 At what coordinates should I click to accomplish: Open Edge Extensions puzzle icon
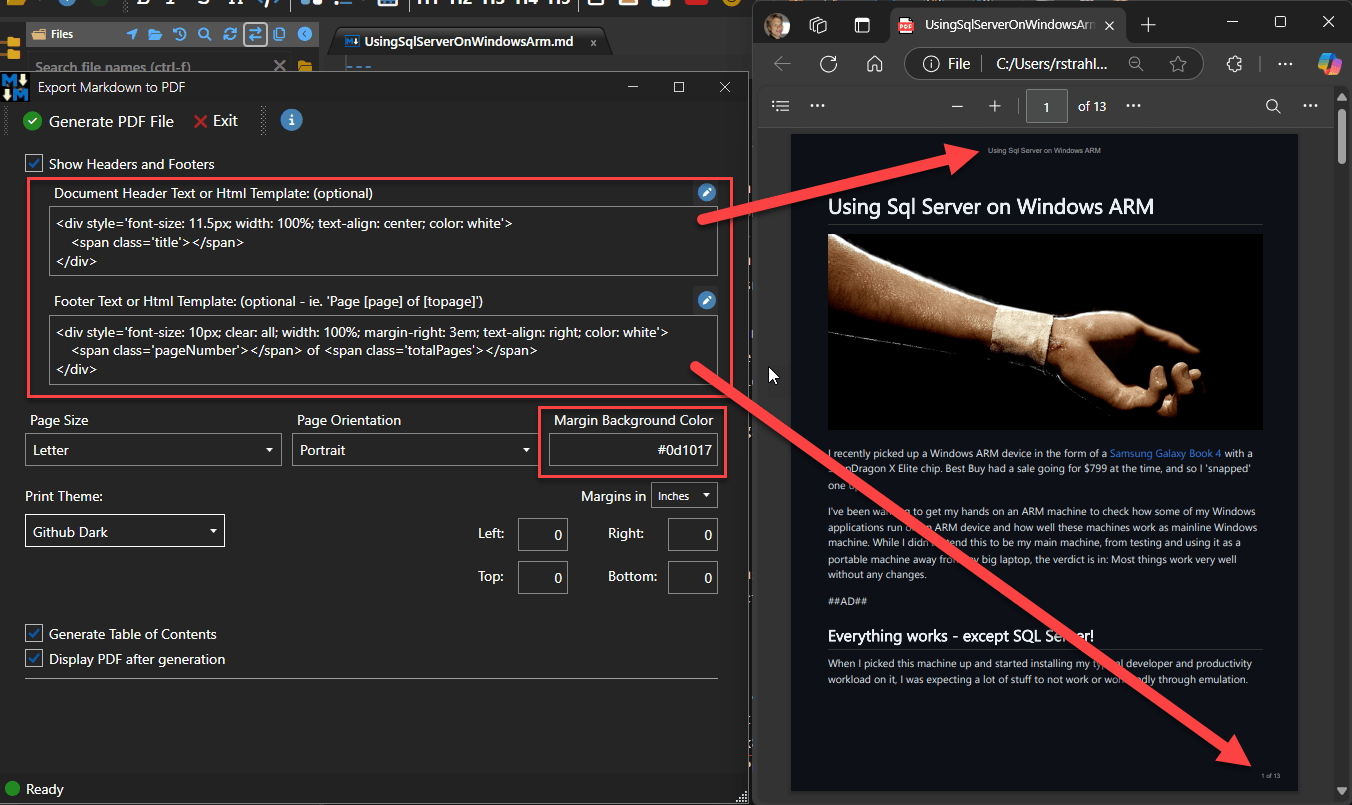coord(1234,64)
